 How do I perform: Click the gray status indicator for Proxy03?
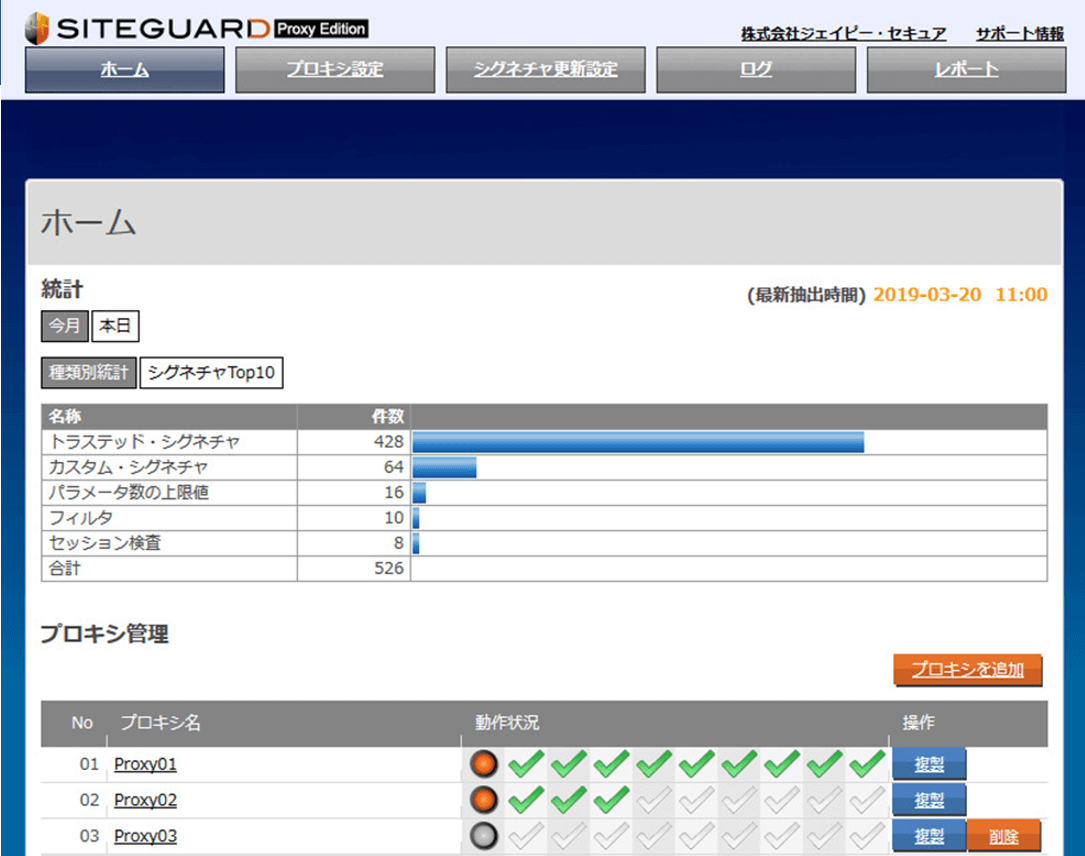484,835
